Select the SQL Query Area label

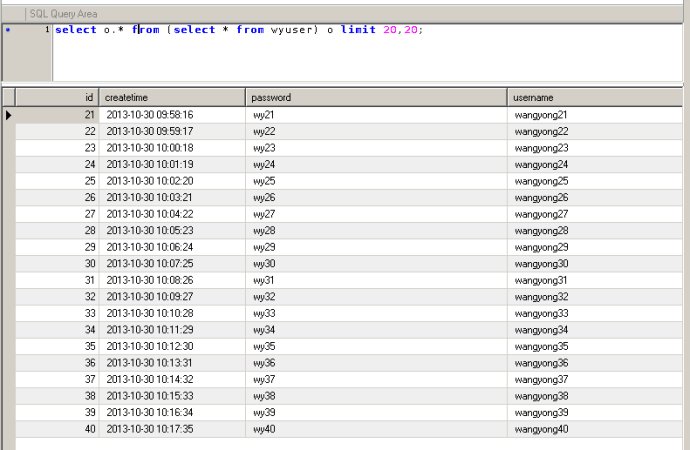tap(65, 12)
